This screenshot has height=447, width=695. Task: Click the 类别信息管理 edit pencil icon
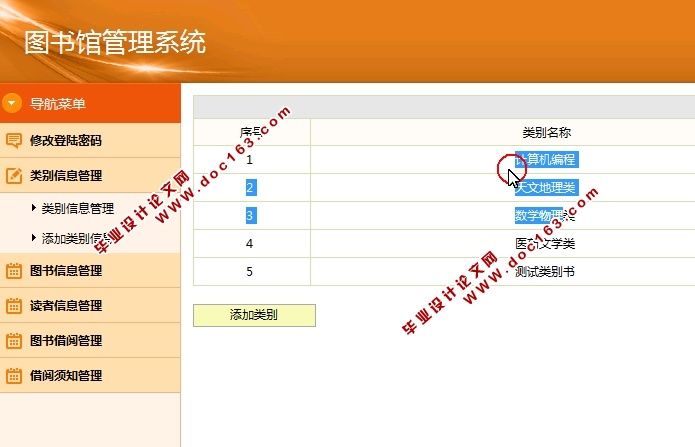coord(13,176)
